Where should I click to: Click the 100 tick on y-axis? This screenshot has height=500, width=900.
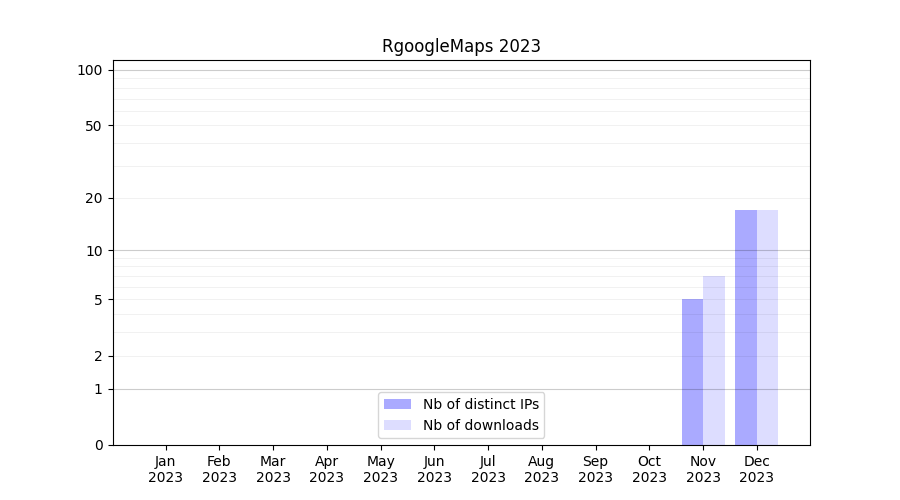click(x=90, y=70)
